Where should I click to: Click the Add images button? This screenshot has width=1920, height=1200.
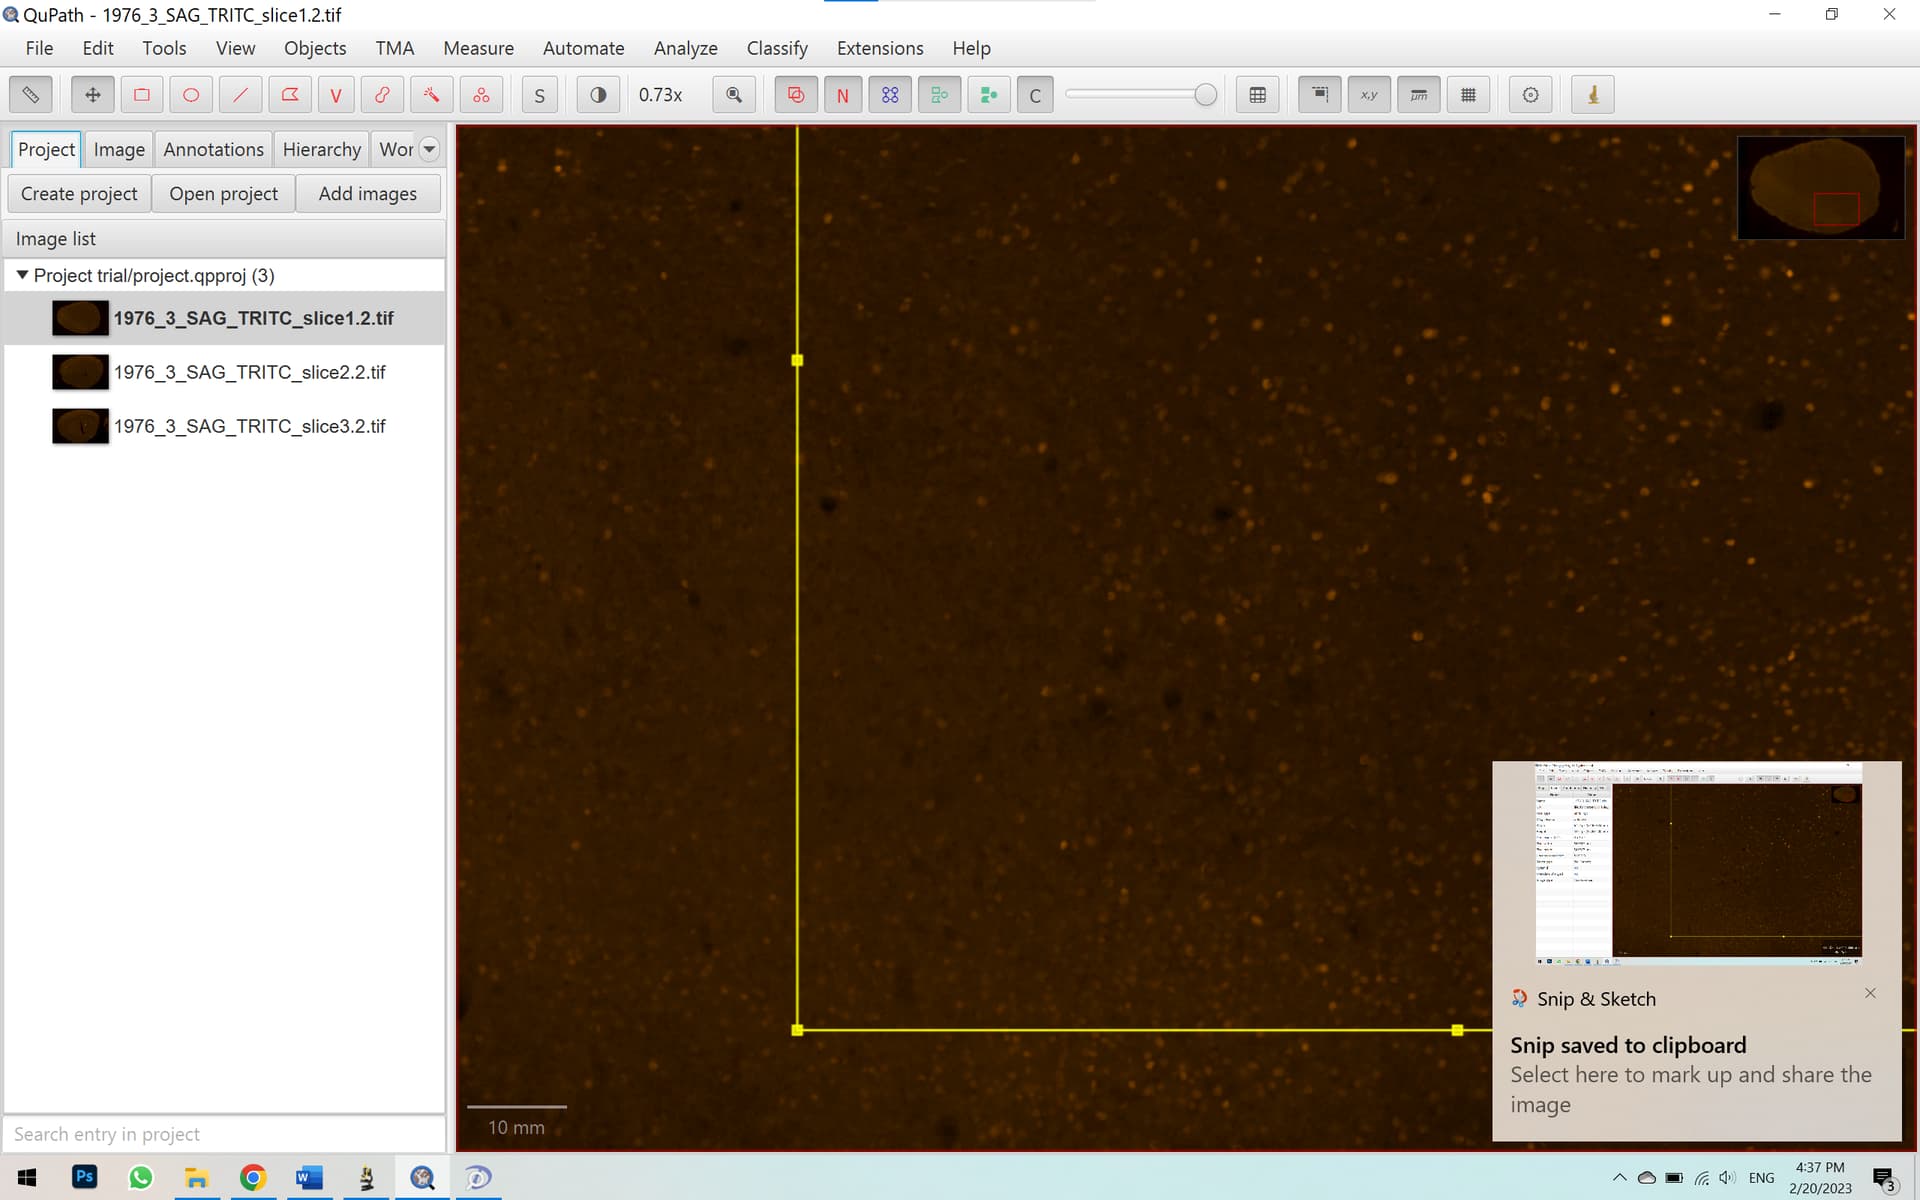tap(368, 193)
